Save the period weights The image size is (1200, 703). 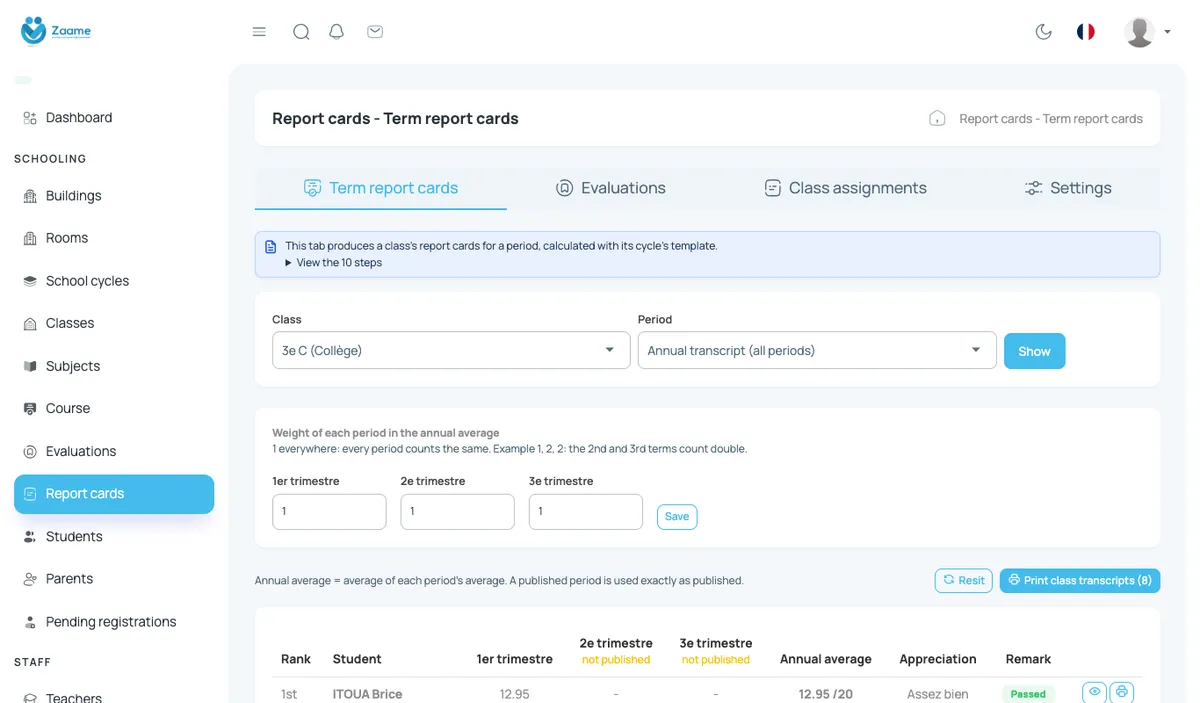click(x=677, y=517)
